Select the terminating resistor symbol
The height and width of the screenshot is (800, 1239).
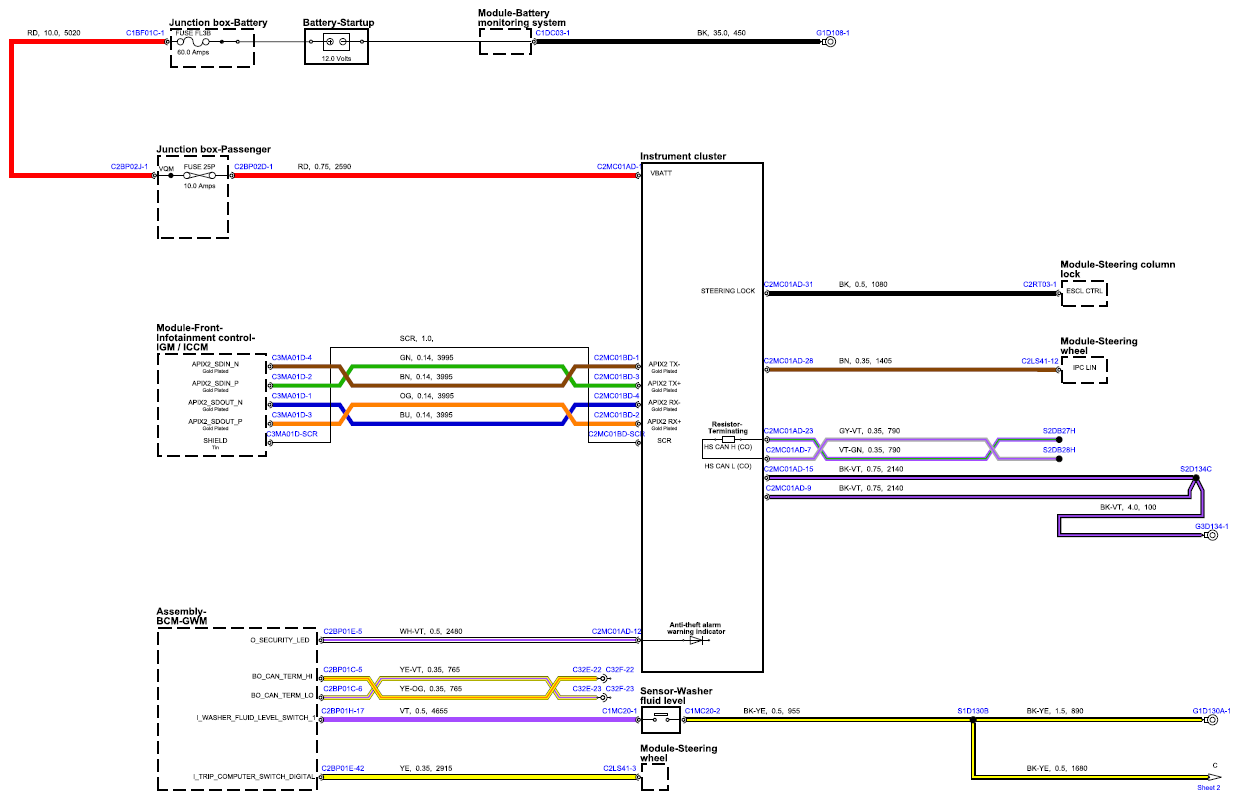728,439
